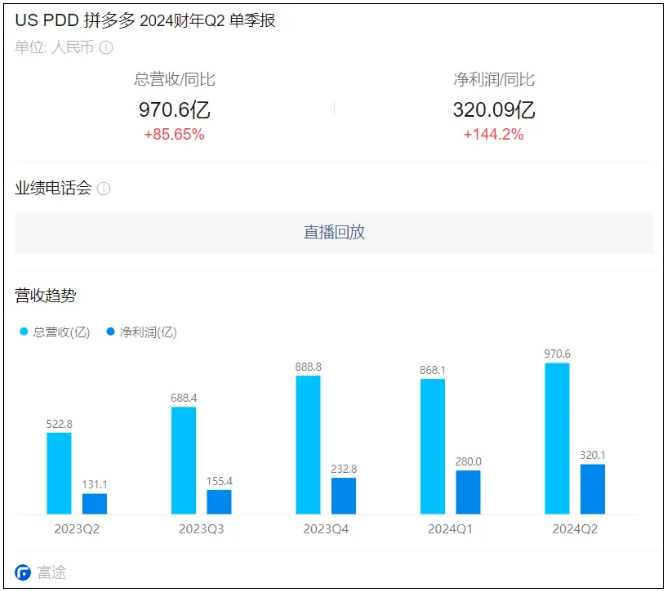This screenshot has height=591, width=667.
Task: Click the 净利润/同比 heading
Action: point(494,80)
